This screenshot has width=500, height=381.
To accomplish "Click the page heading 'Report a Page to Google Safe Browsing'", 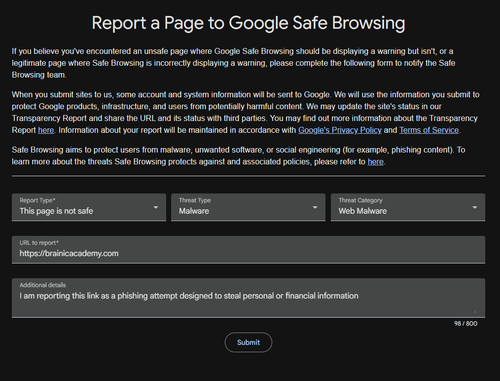I will (x=248, y=23).
